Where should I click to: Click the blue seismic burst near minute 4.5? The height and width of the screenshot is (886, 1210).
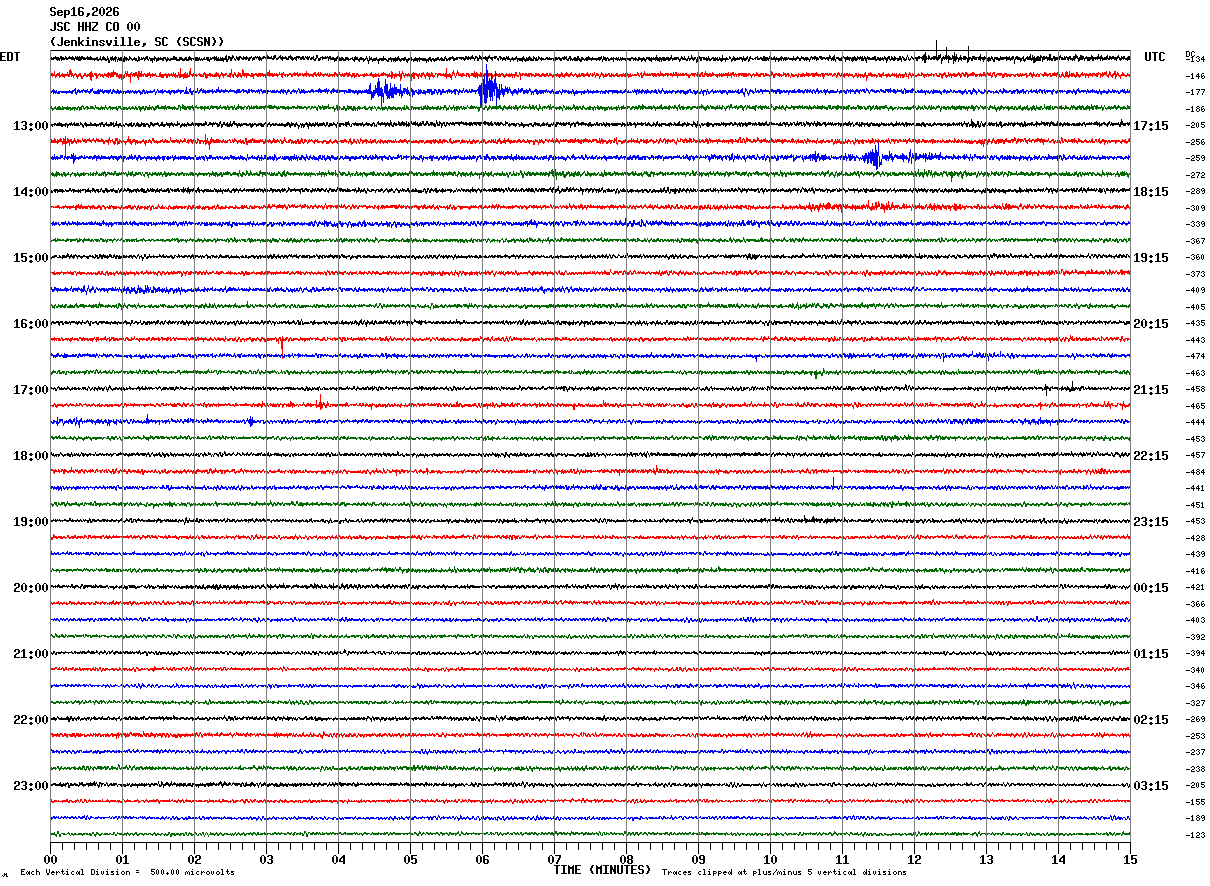click(x=383, y=91)
